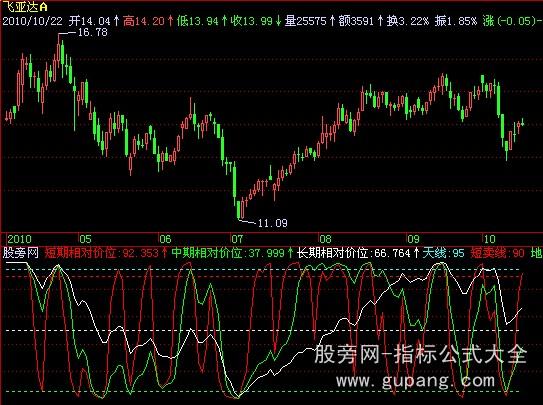The height and width of the screenshot is (405, 543).
Task: Click the 长期相对价位 66.764 indicator label
Action: [x=354, y=253]
